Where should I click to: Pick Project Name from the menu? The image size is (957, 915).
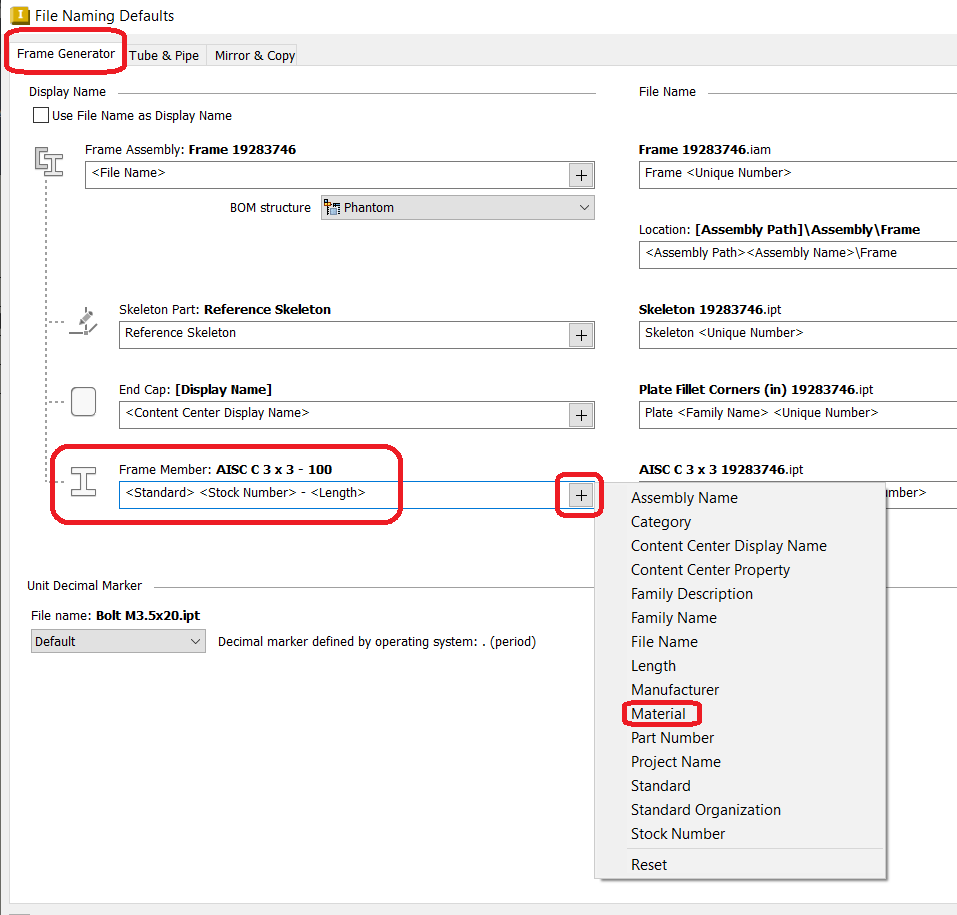pos(676,762)
